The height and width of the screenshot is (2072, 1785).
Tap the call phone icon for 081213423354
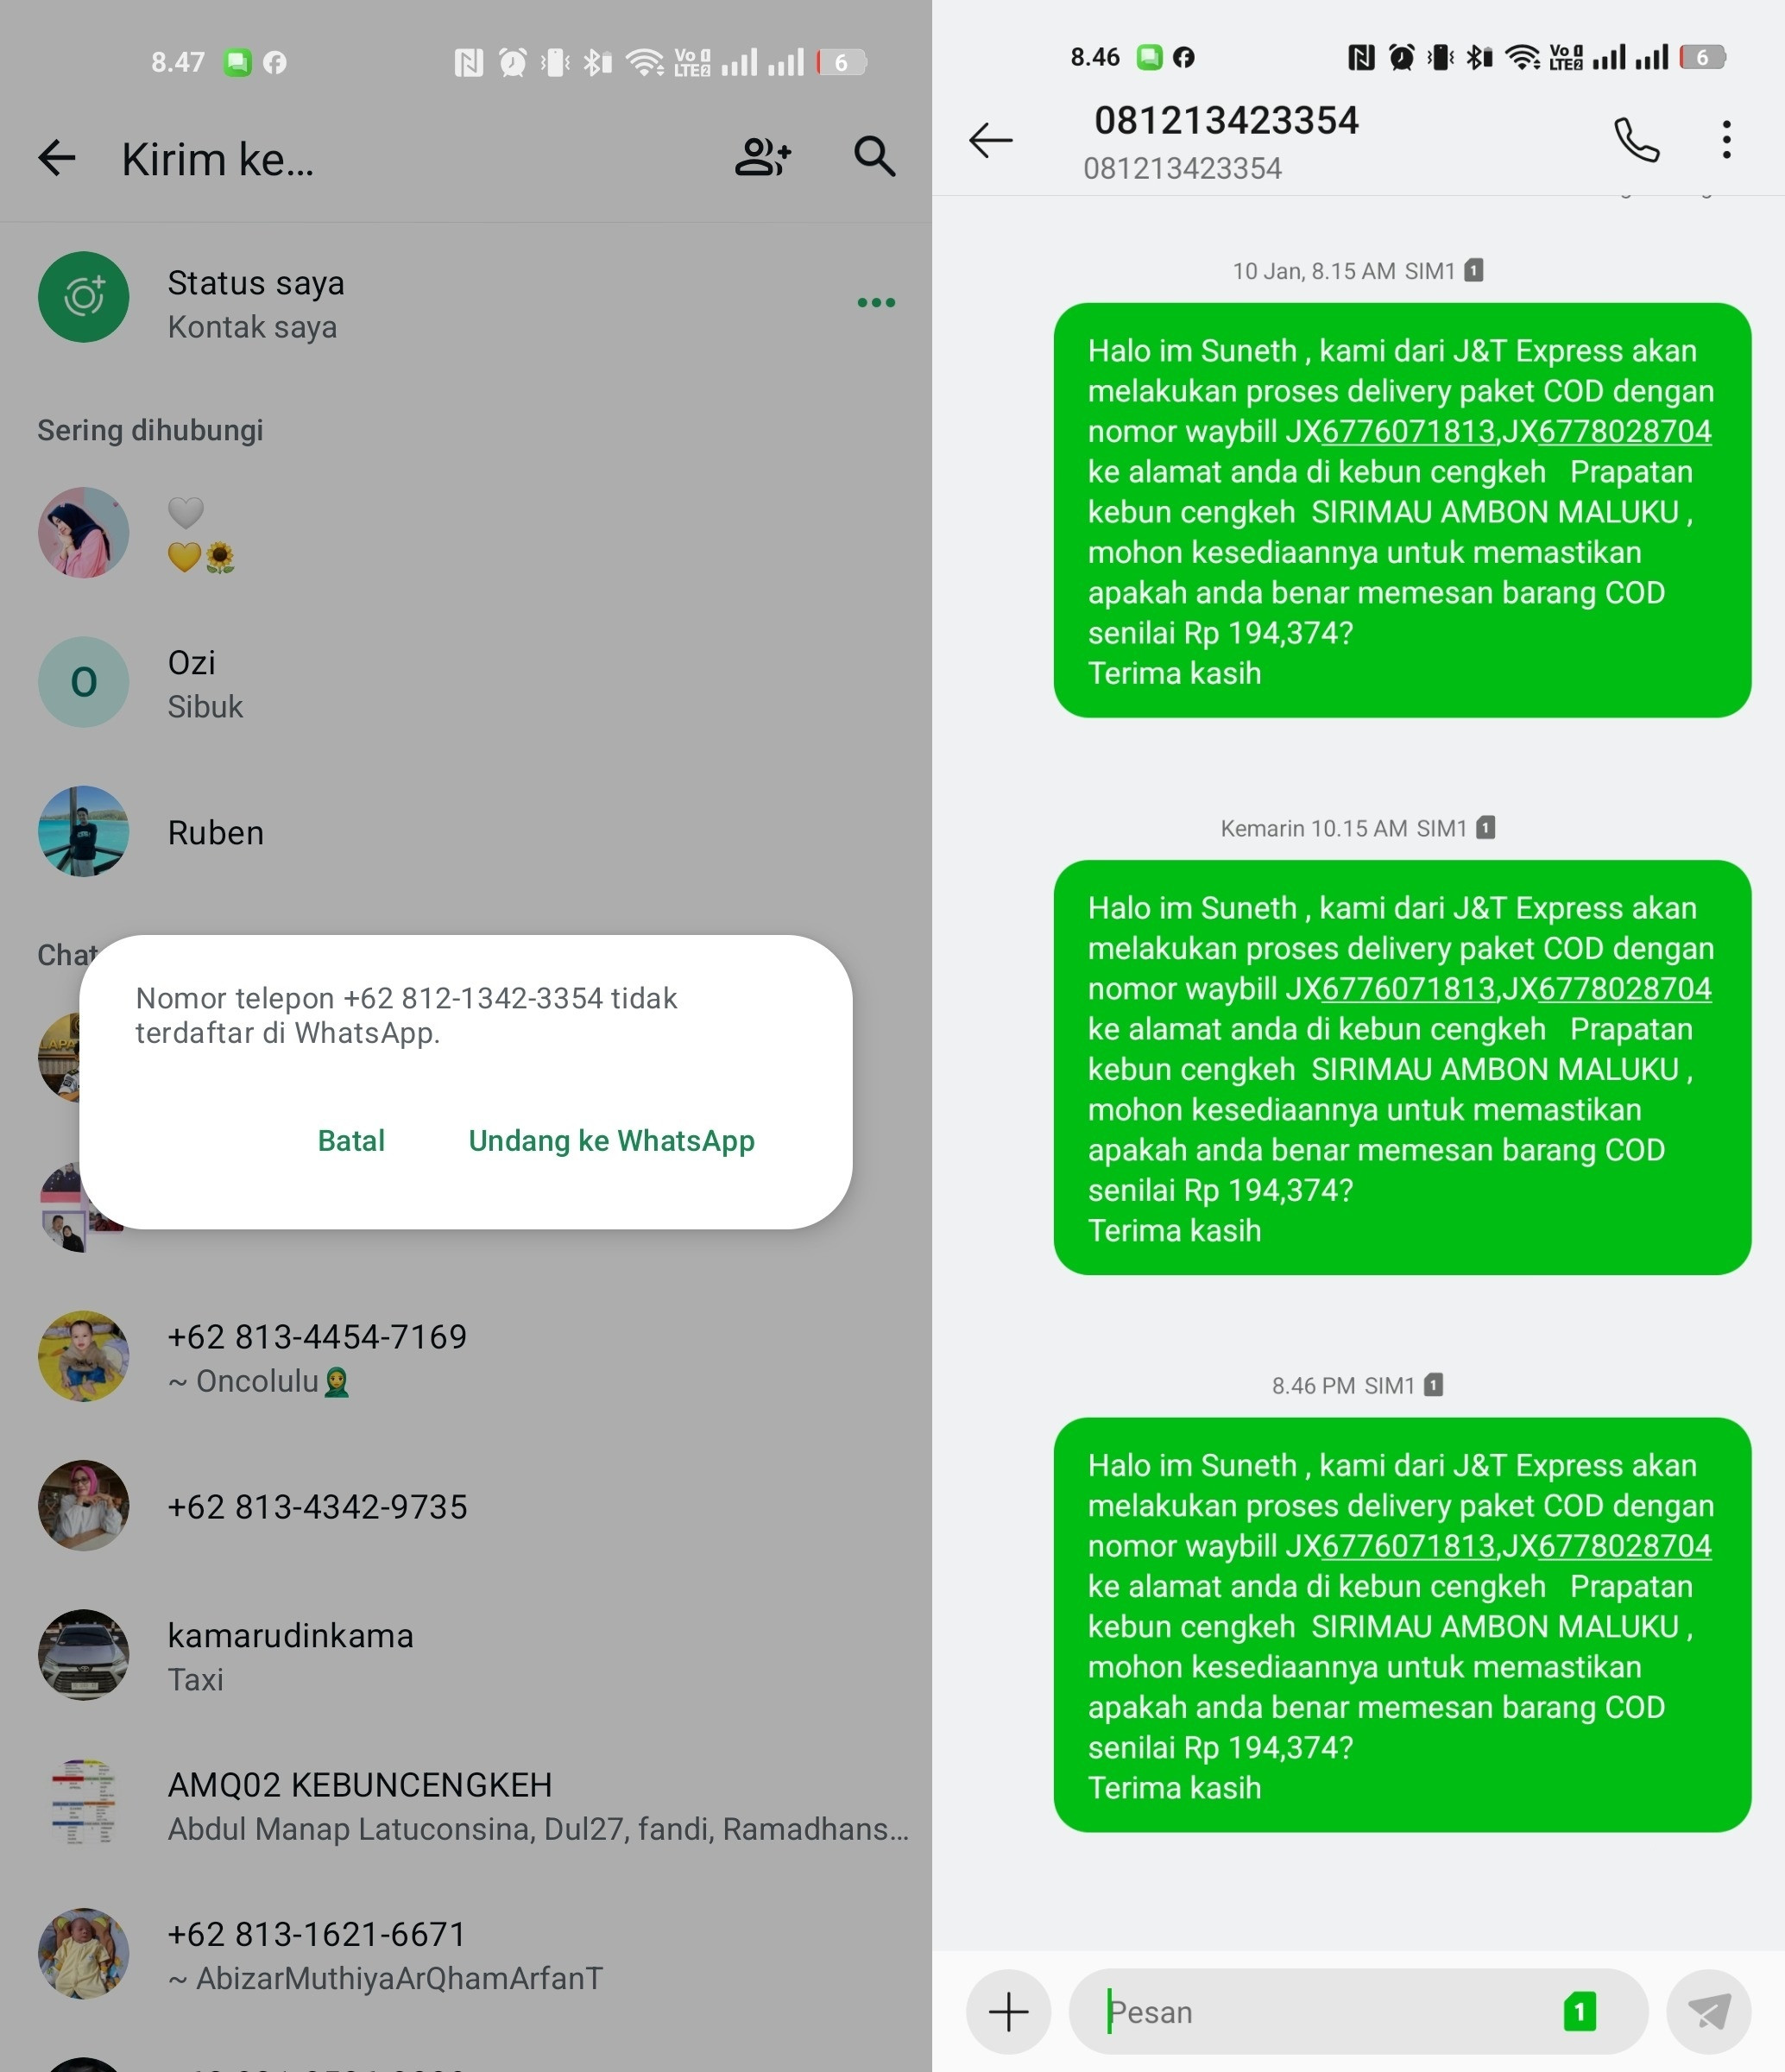click(1636, 140)
